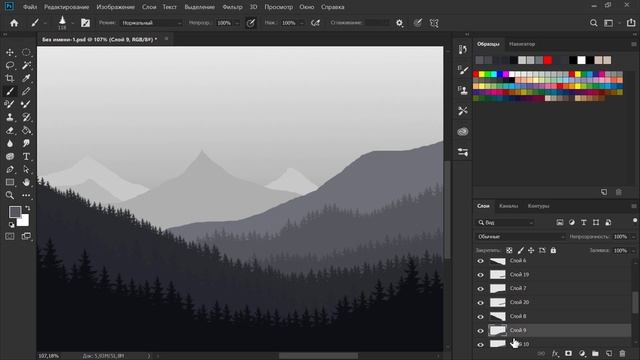
Task: Select the Magic Wand tool
Action: (x=26, y=65)
